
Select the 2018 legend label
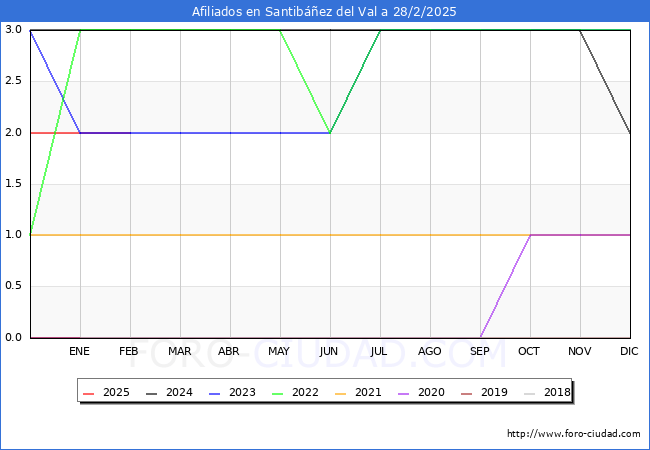coord(557,392)
